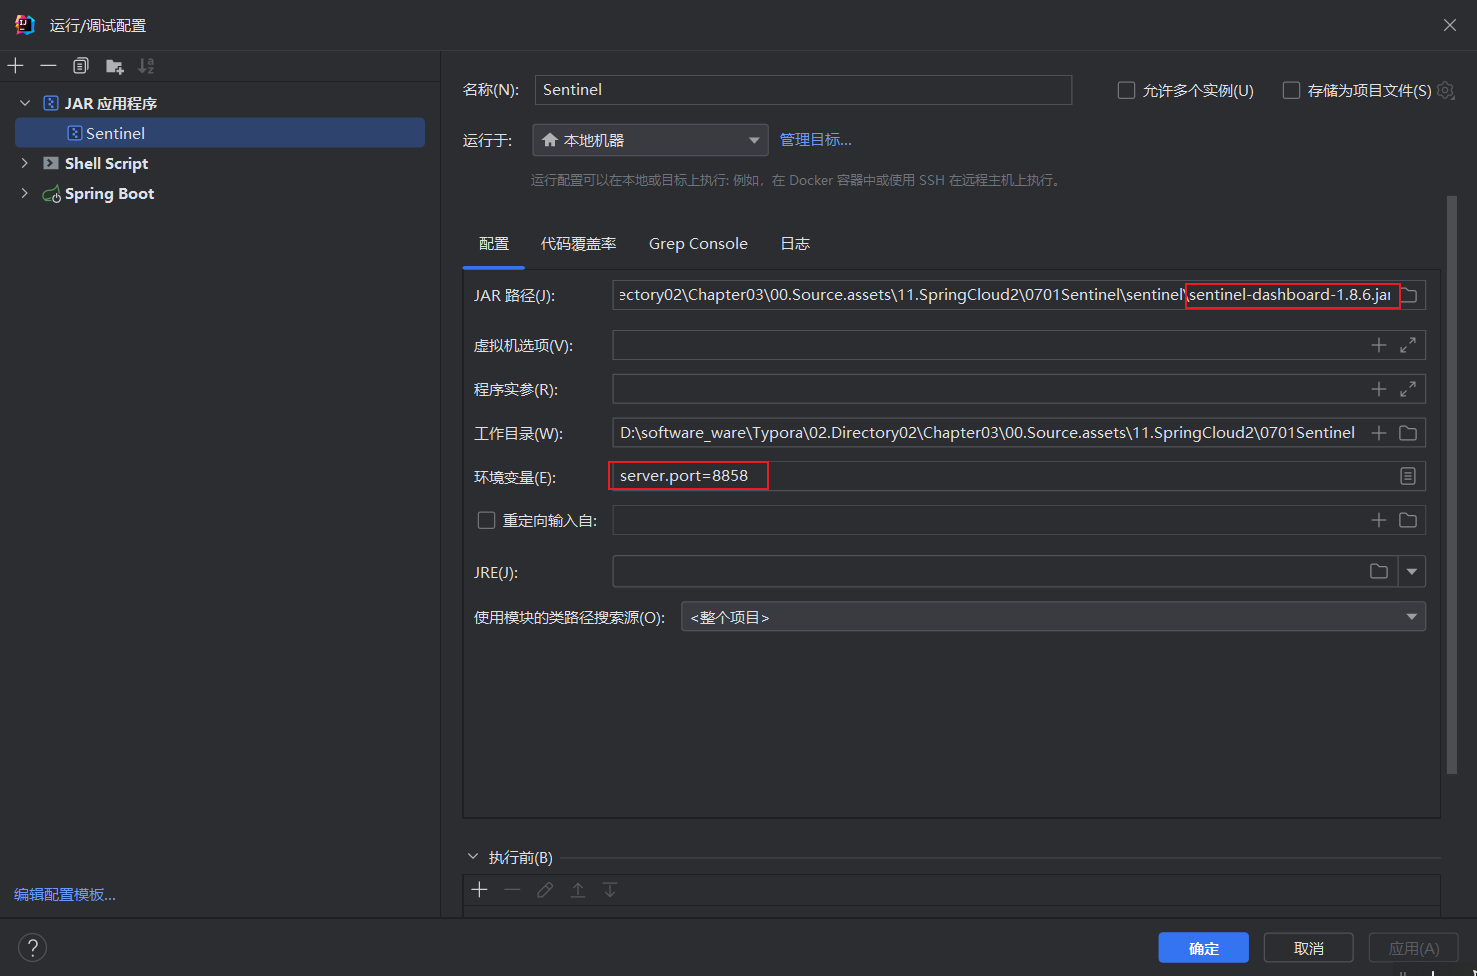Remove the selected configuration with the minus icon
The width and height of the screenshot is (1477, 976).
coord(48,66)
